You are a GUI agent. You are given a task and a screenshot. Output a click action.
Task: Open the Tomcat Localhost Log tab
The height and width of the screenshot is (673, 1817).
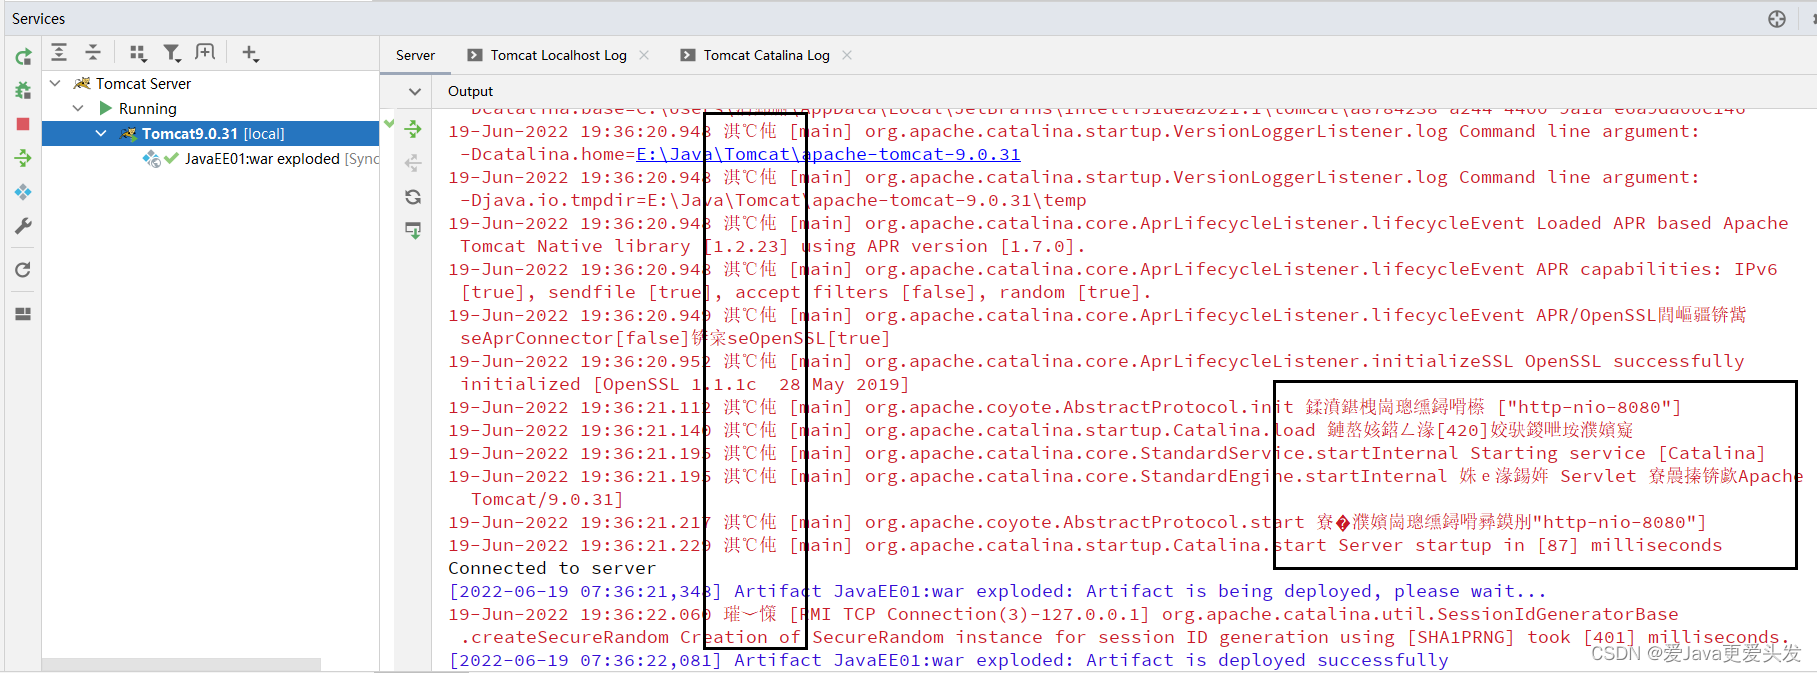[x=558, y=55]
